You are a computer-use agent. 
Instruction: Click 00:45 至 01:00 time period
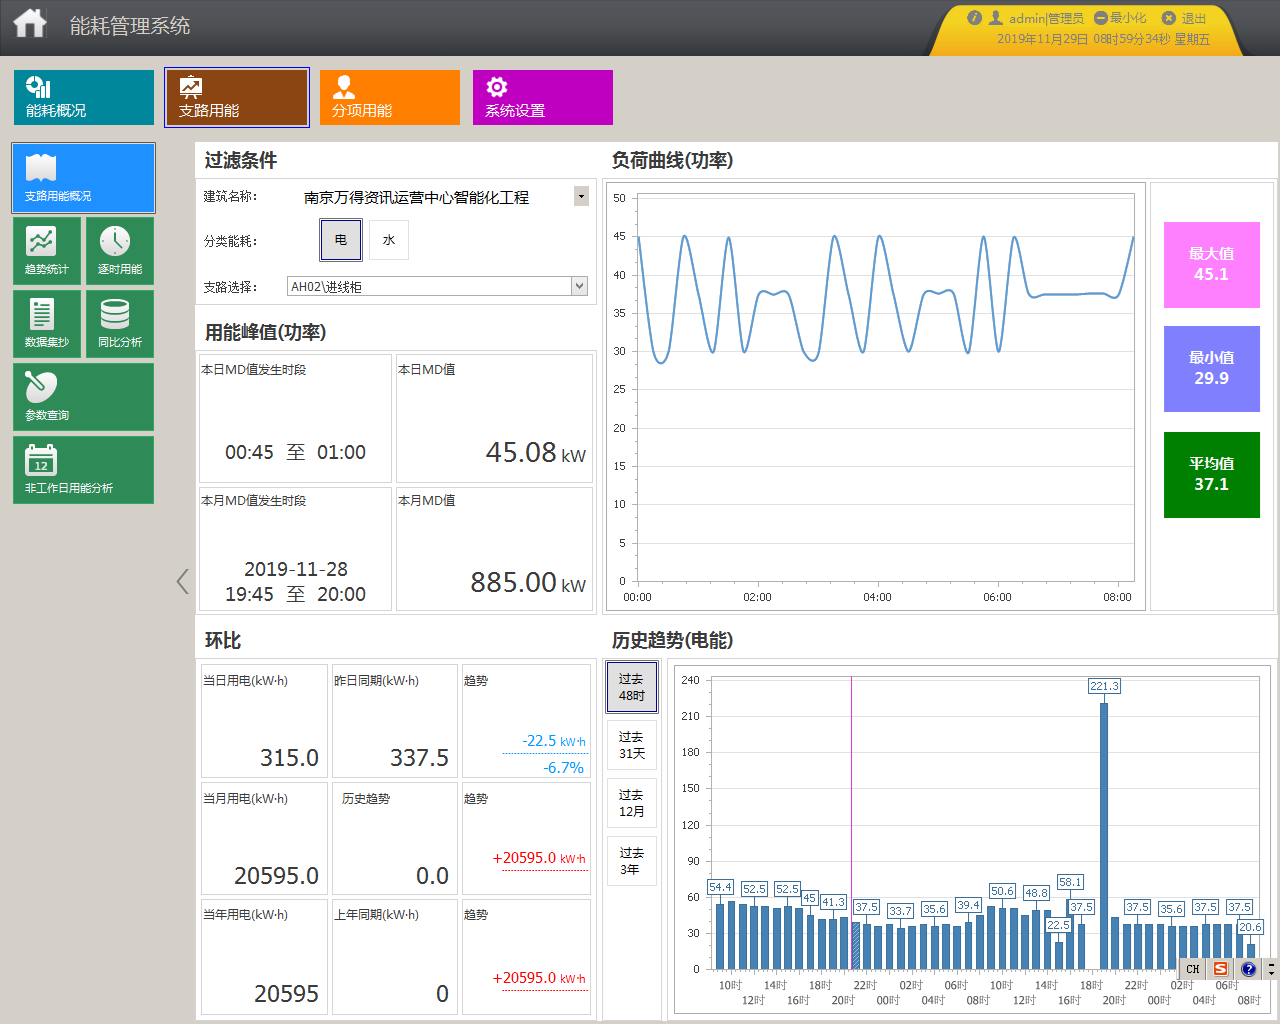pos(295,453)
